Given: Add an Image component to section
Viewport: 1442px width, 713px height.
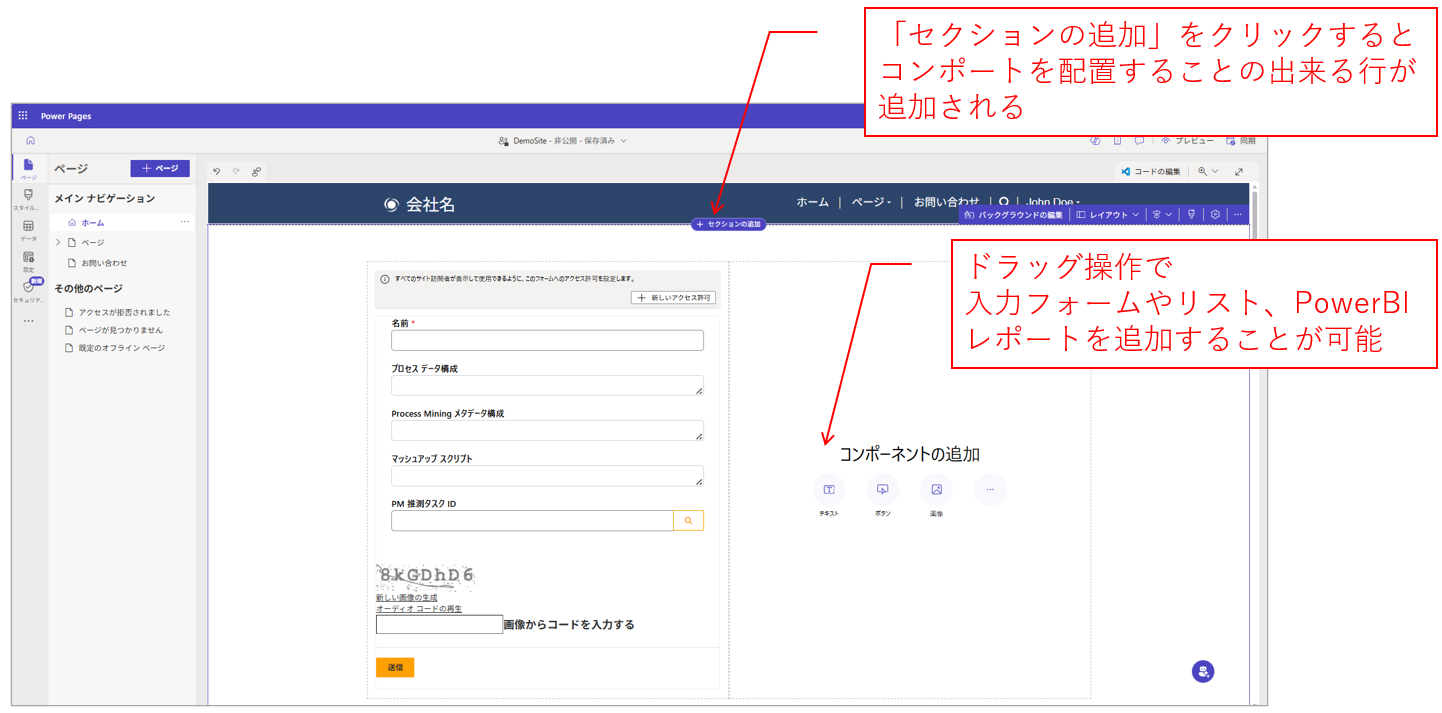Looking at the screenshot, I should pos(937,490).
